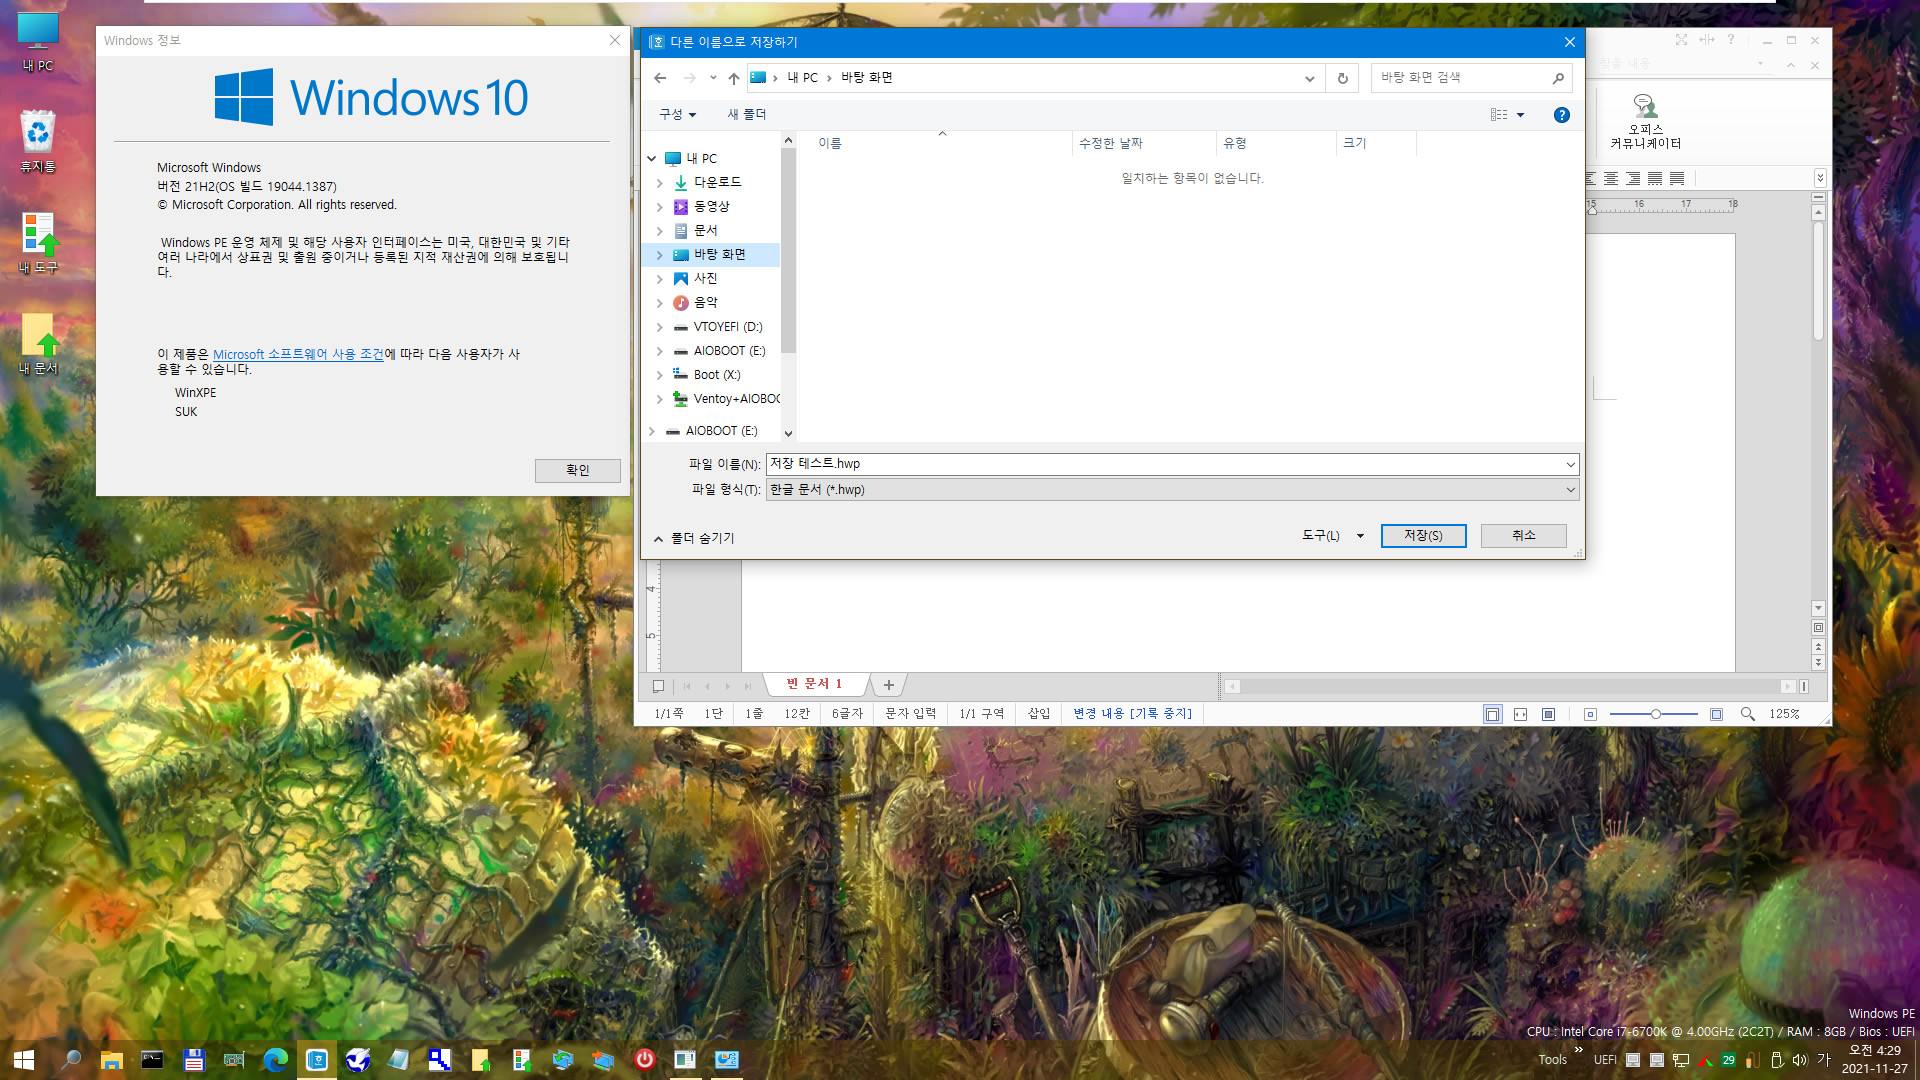The width and height of the screenshot is (1920, 1080).
Task: Click the 취소 cancel button
Action: pyautogui.click(x=1523, y=536)
